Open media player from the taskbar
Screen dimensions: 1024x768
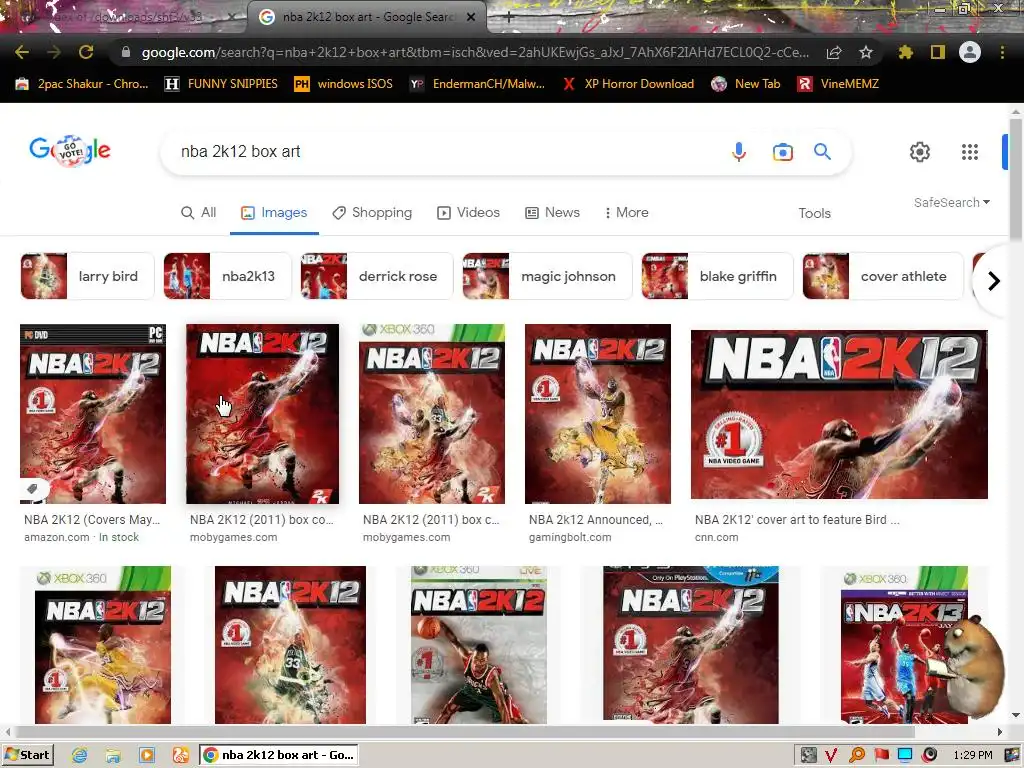[x=147, y=755]
